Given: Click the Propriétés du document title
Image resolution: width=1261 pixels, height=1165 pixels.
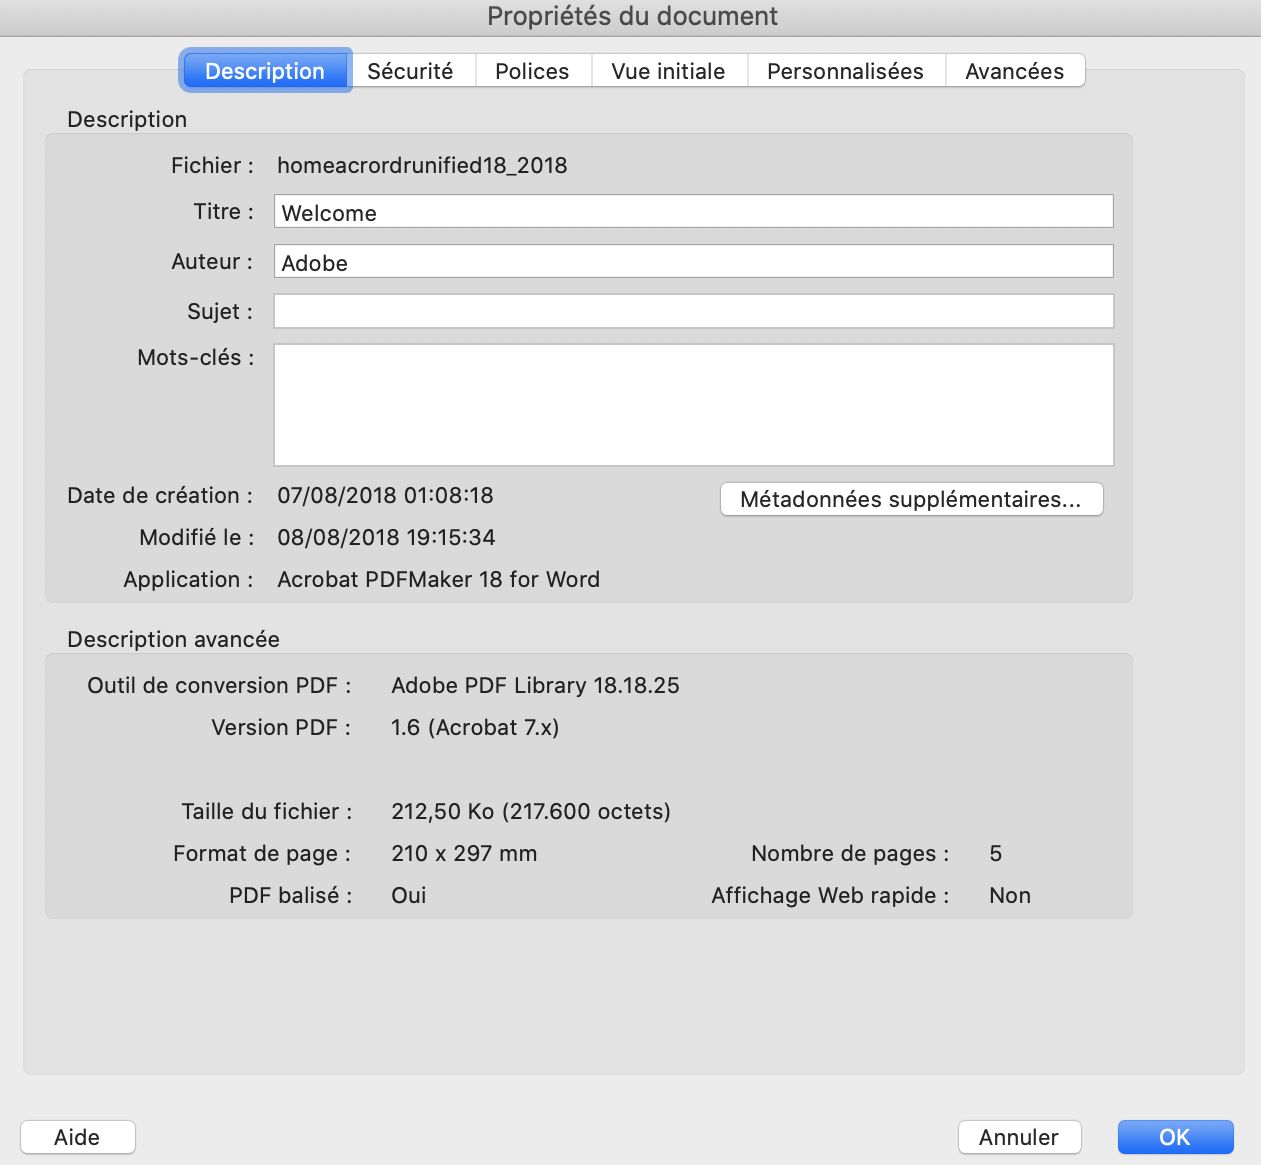Looking at the screenshot, I should 632,16.
